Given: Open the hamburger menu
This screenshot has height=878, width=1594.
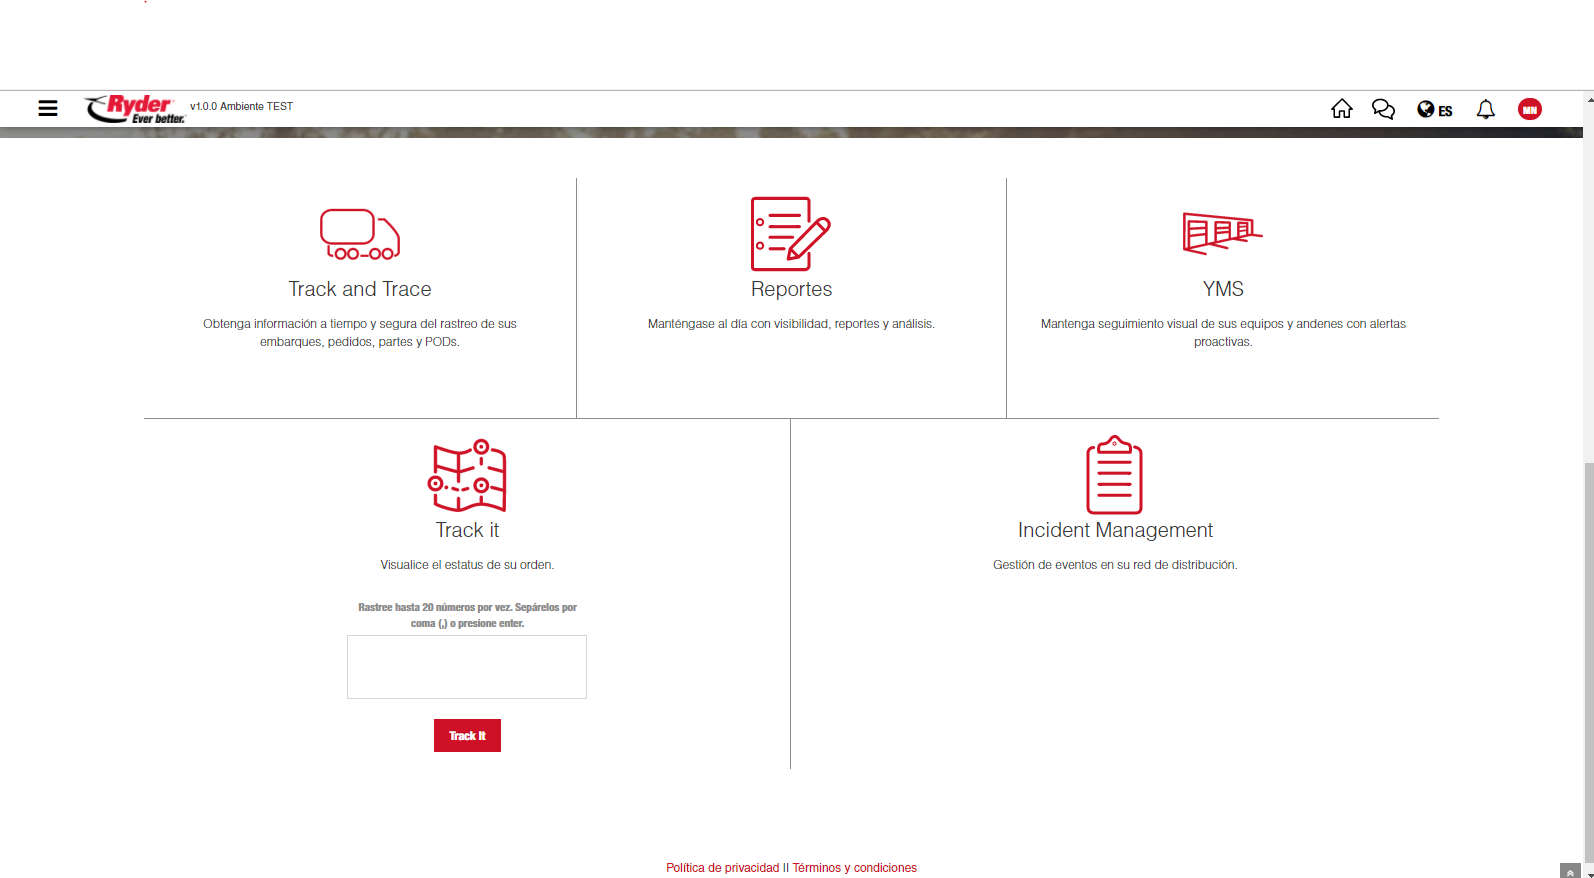Looking at the screenshot, I should point(48,108).
